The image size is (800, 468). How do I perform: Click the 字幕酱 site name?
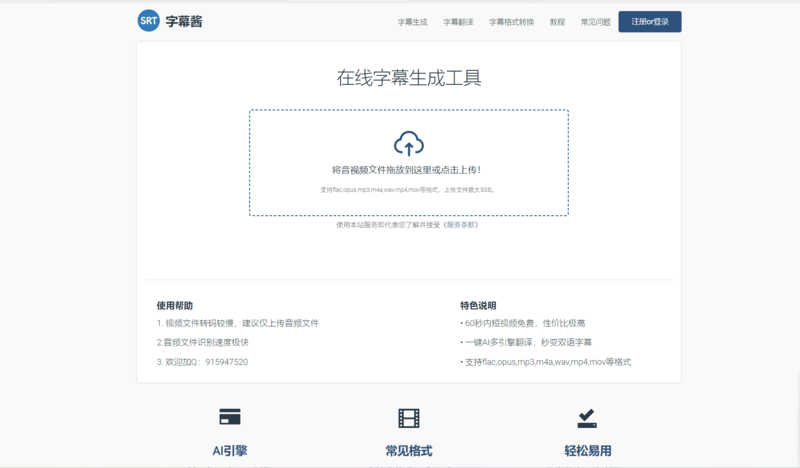(x=184, y=21)
